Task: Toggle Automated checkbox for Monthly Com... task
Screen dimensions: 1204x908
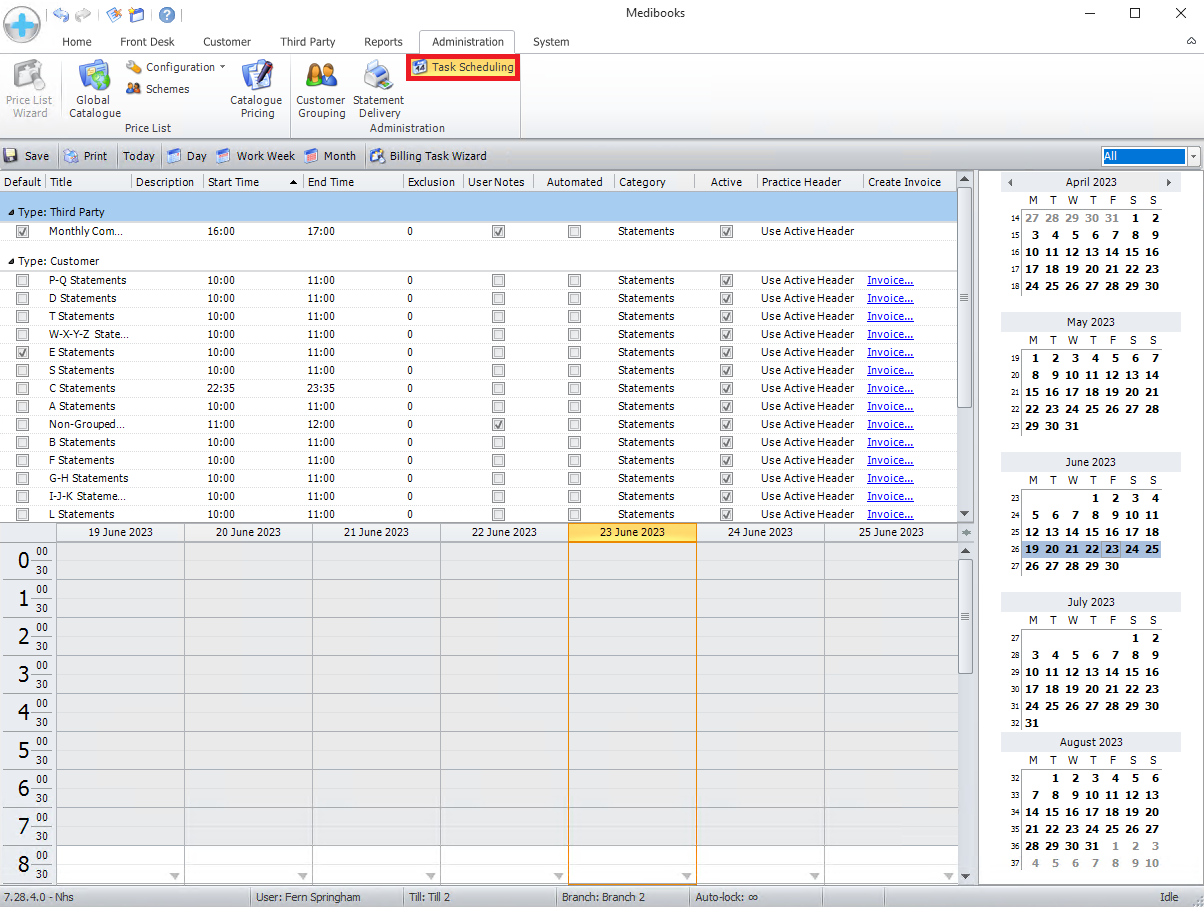Action: (574, 232)
